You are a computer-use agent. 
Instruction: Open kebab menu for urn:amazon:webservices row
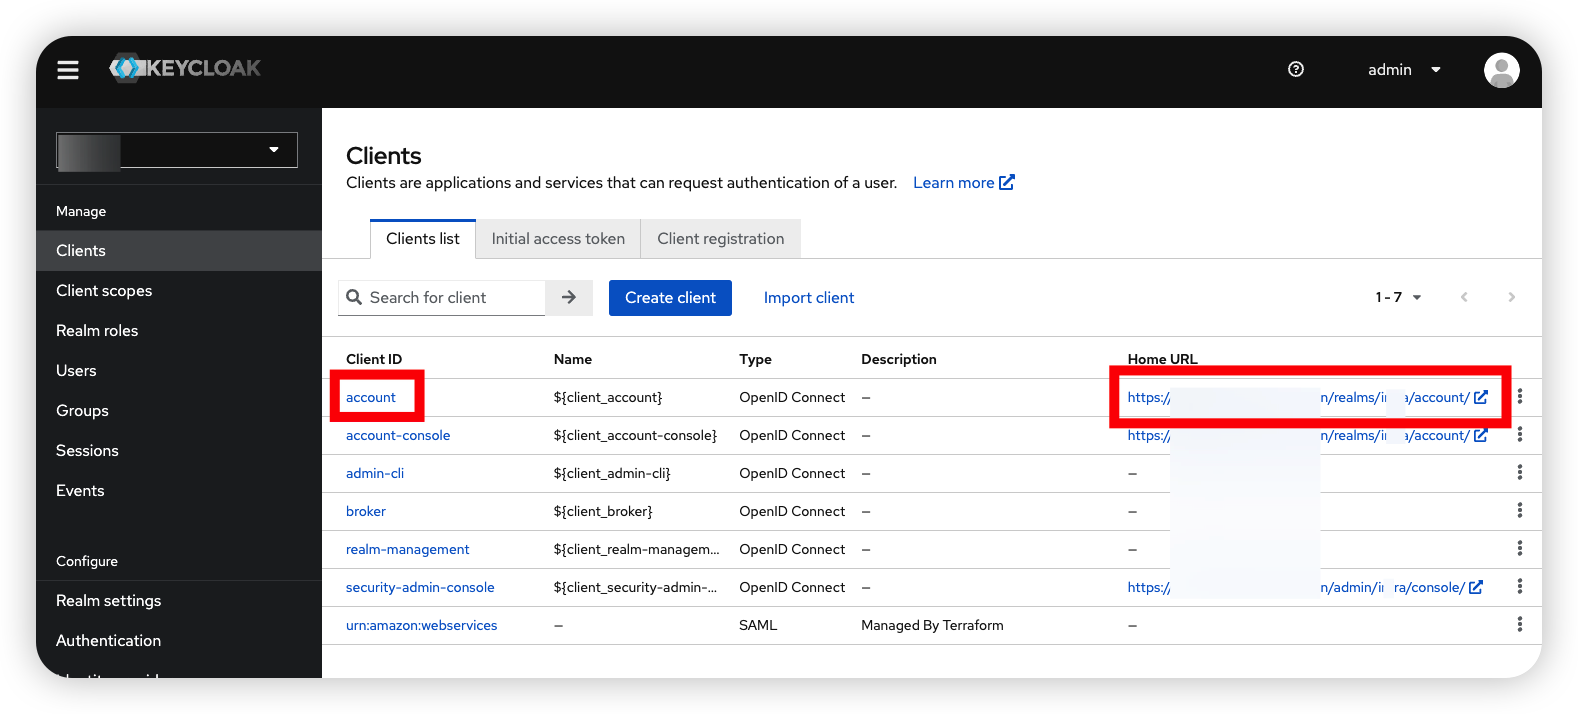coord(1520,625)
